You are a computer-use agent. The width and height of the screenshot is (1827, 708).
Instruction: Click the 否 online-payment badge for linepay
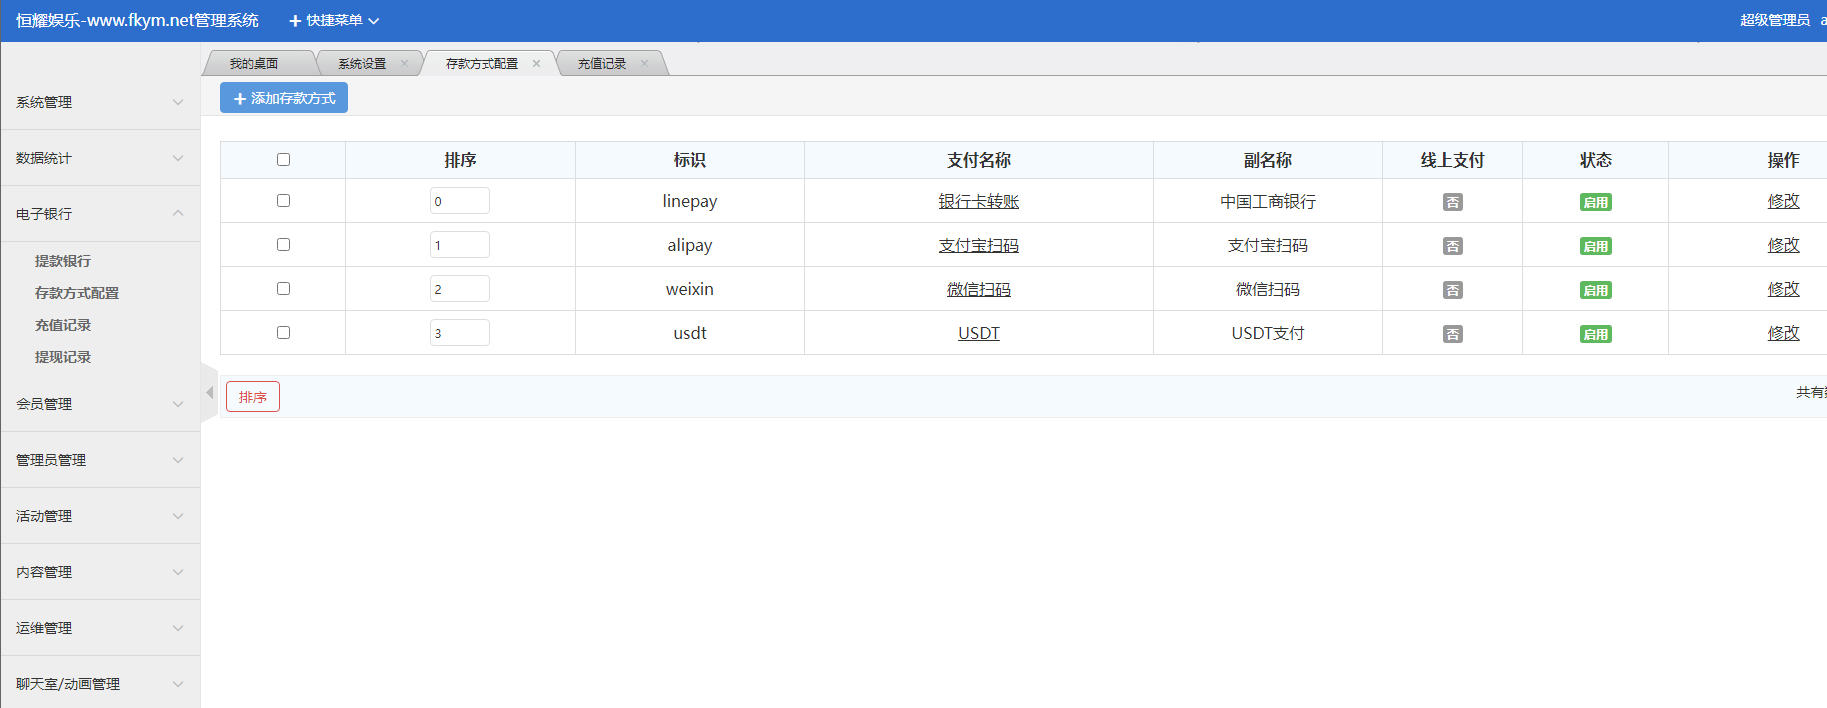pos(1452,202)
